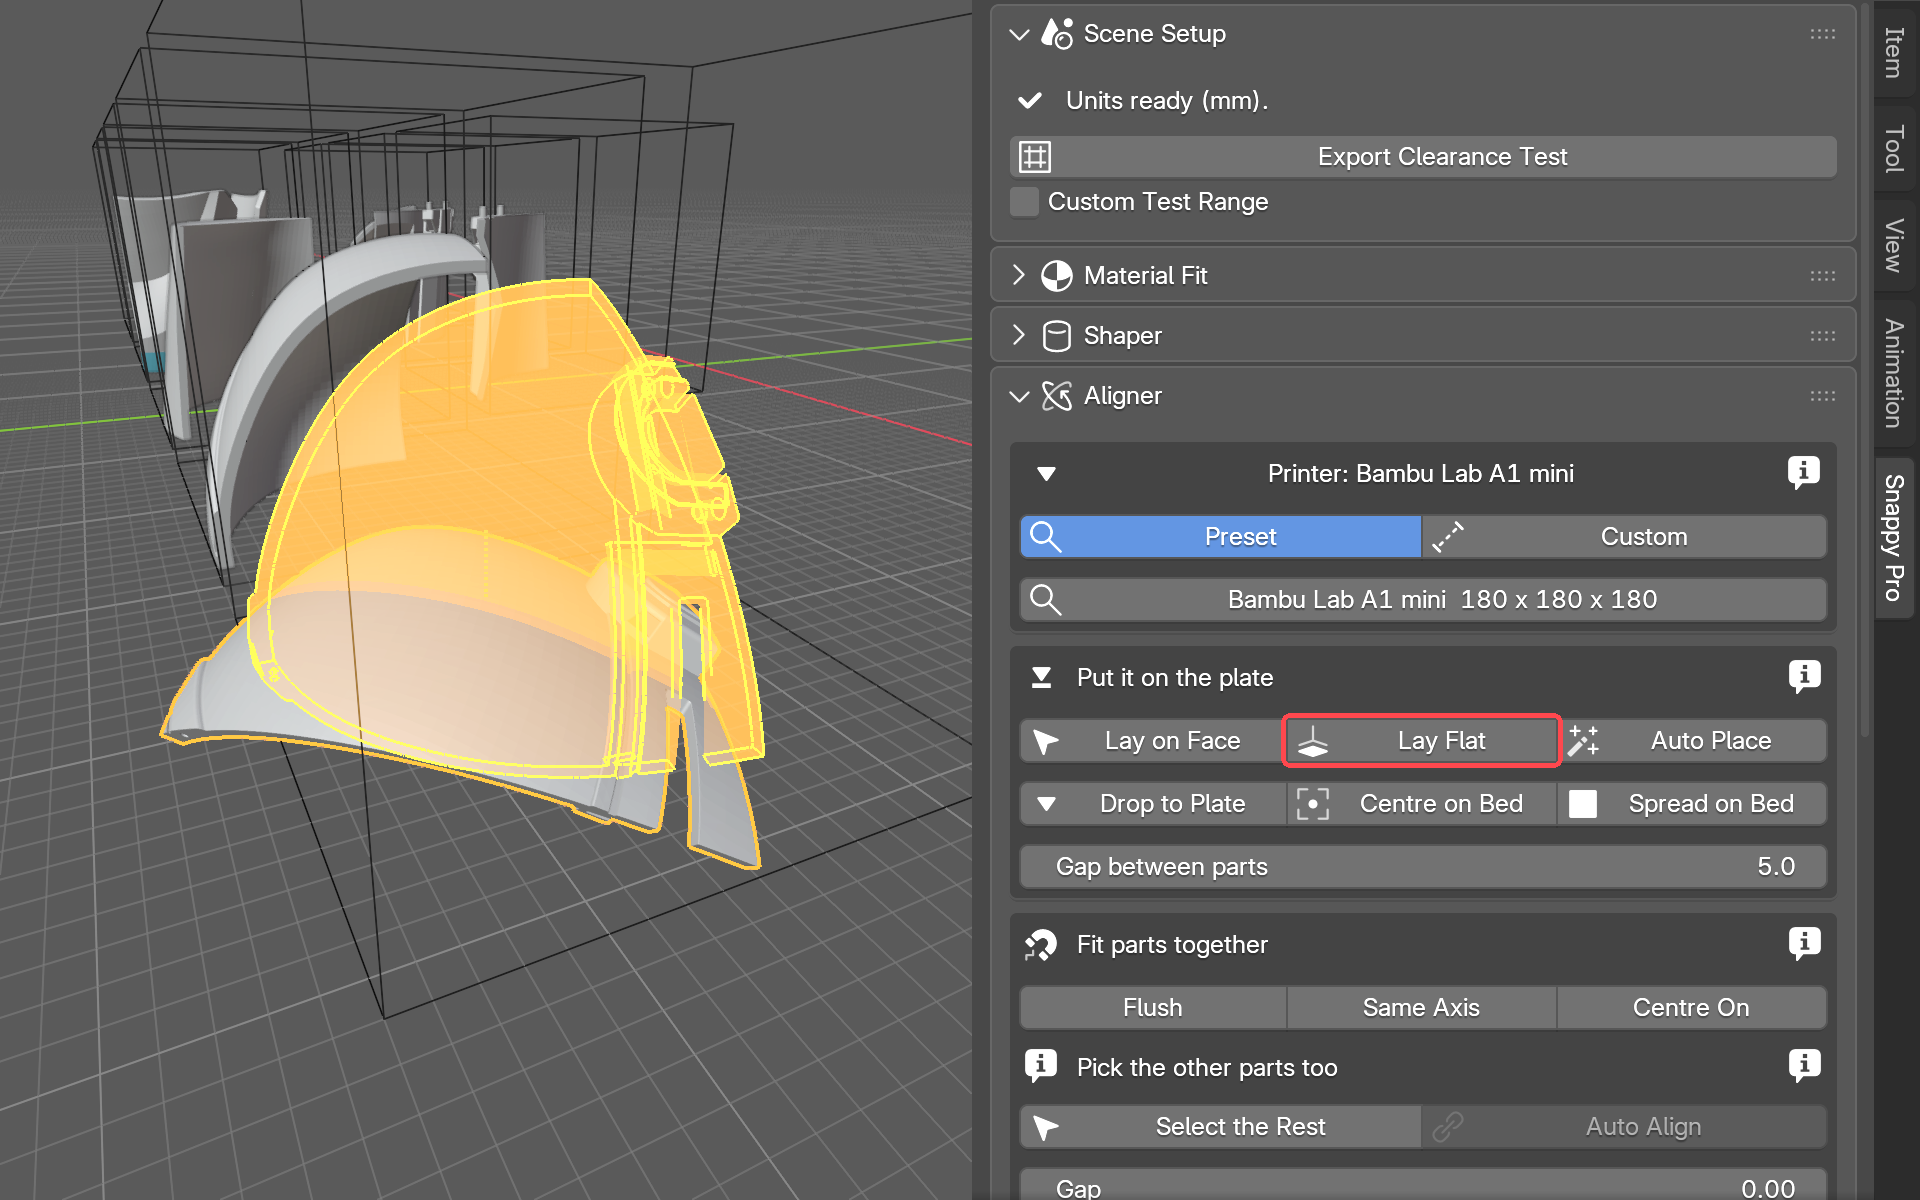Expand the Shaper panel
This screenshot has width=1920, height=1200.
coord(1019,335)
